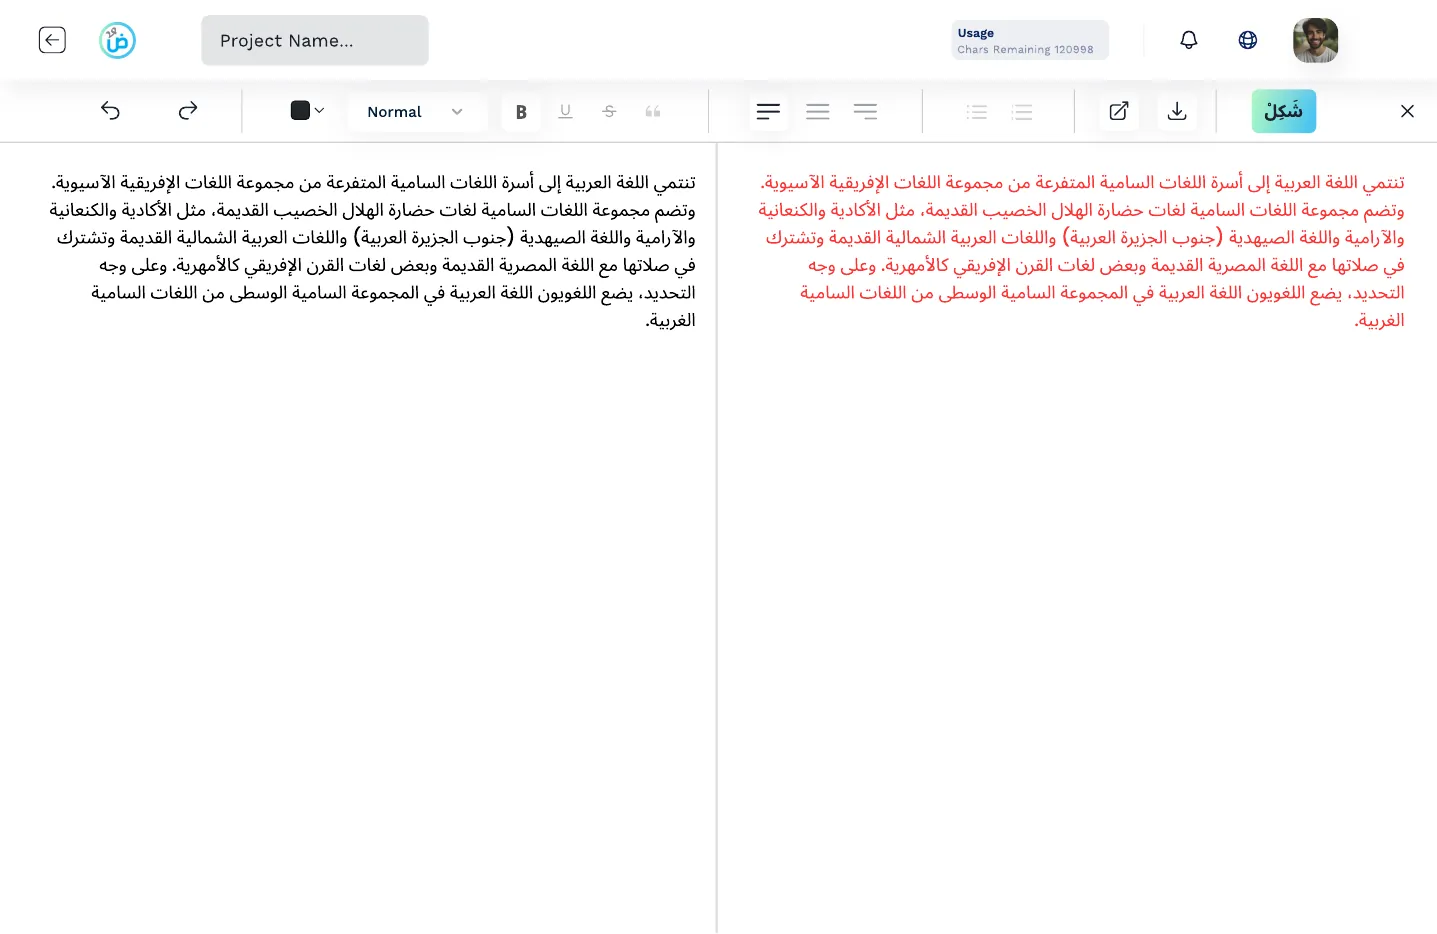1437x934 pixels.
Task: Toggle strikethrough formatting
Action: [x=609, y=112]
